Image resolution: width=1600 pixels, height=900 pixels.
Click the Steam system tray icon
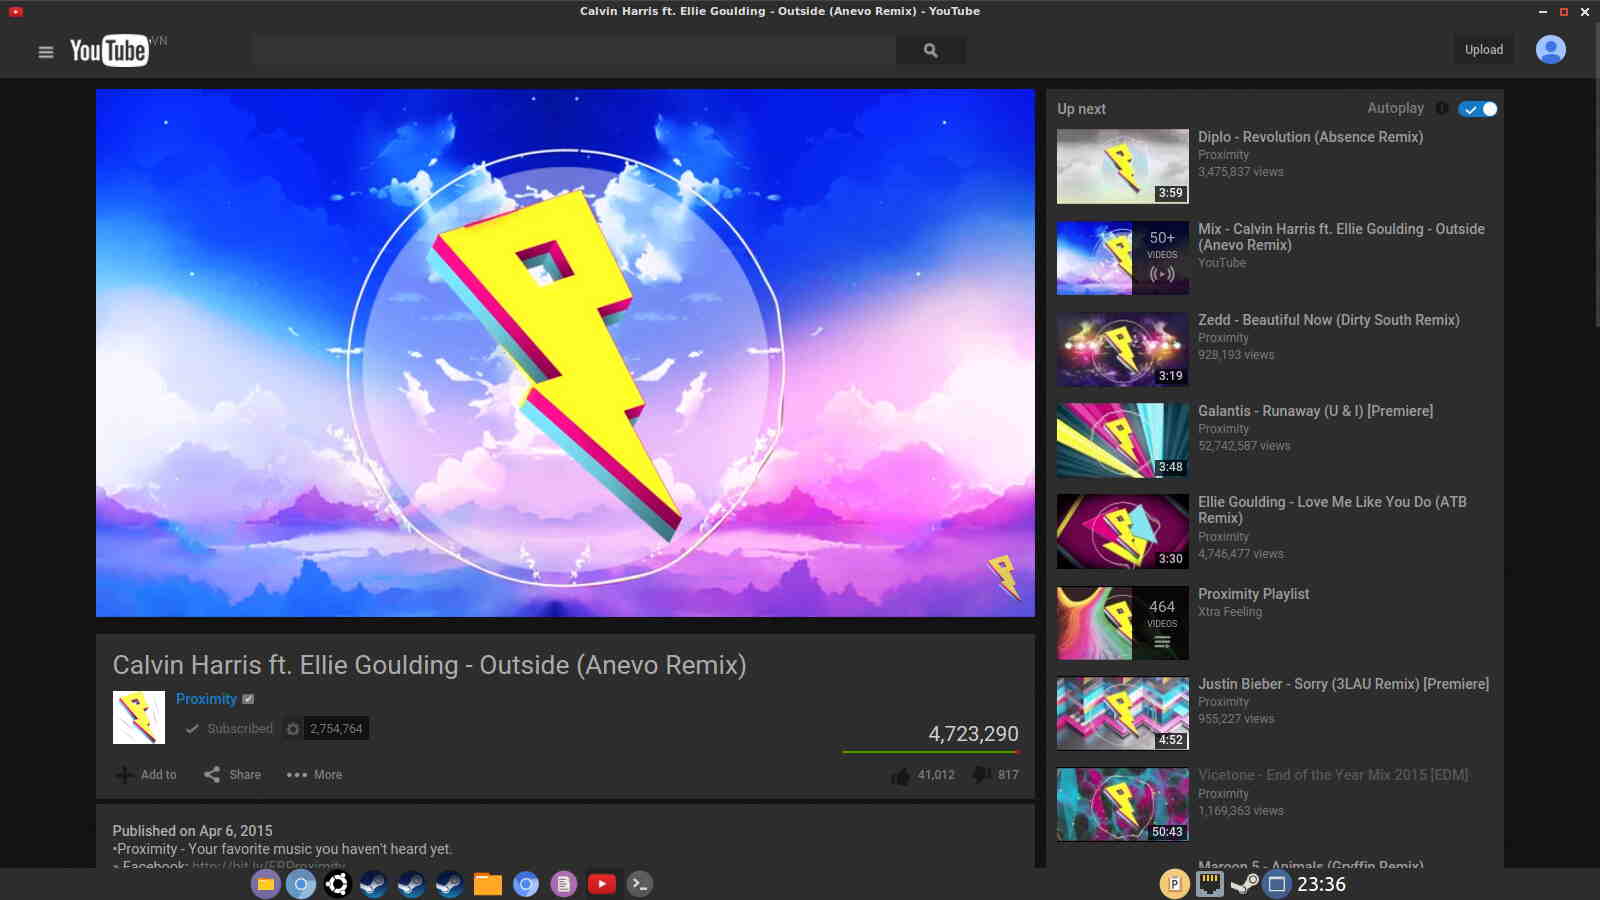(1244, 884)
